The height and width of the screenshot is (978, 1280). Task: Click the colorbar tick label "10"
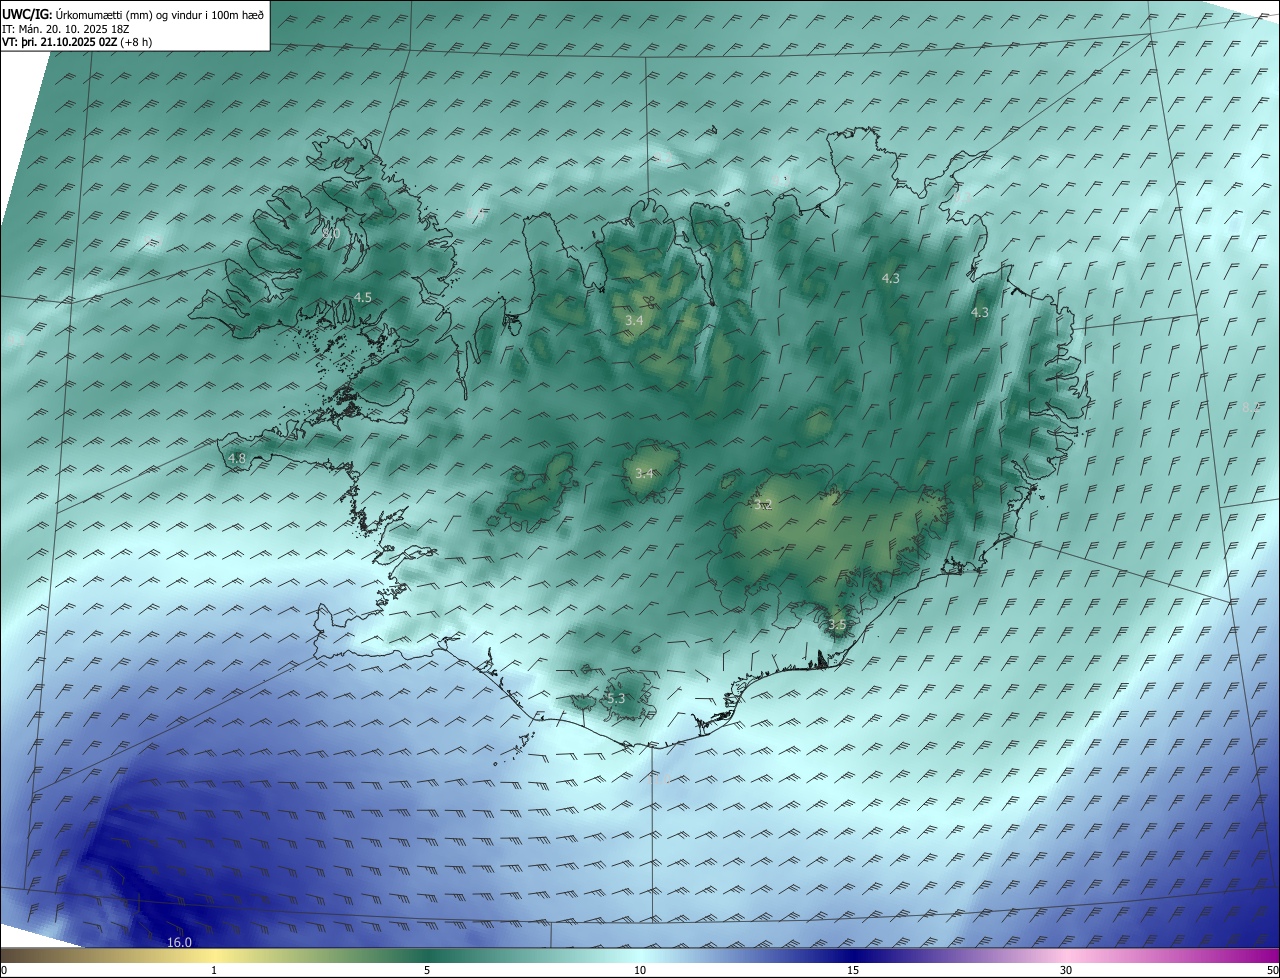point(640,970)
